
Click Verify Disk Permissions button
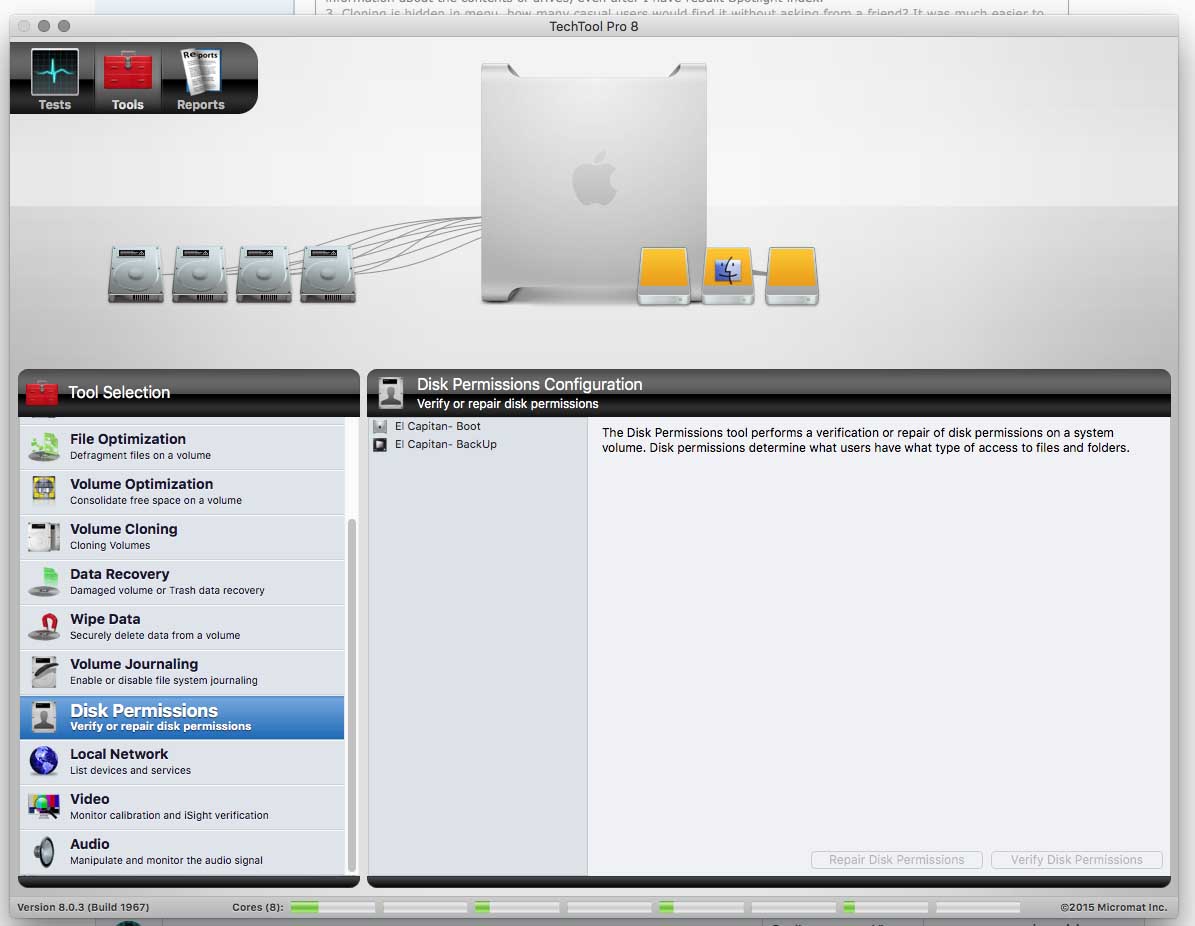pos(1076,860)
